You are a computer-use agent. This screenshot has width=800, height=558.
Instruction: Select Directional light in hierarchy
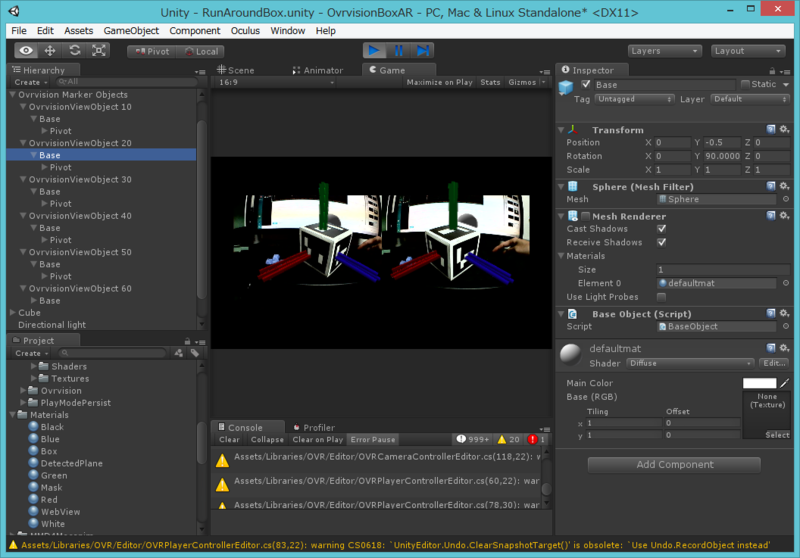click(52, 325)
